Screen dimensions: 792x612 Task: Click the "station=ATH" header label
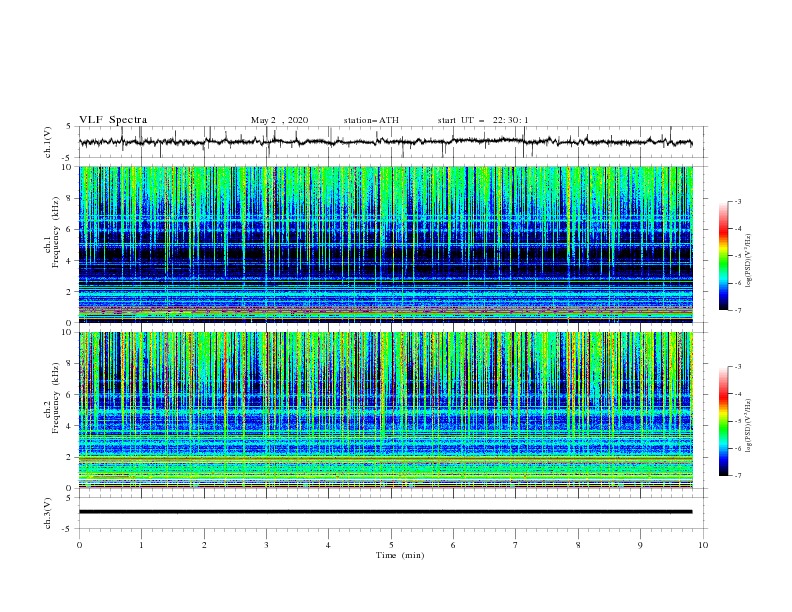click(x=371, y=120)
